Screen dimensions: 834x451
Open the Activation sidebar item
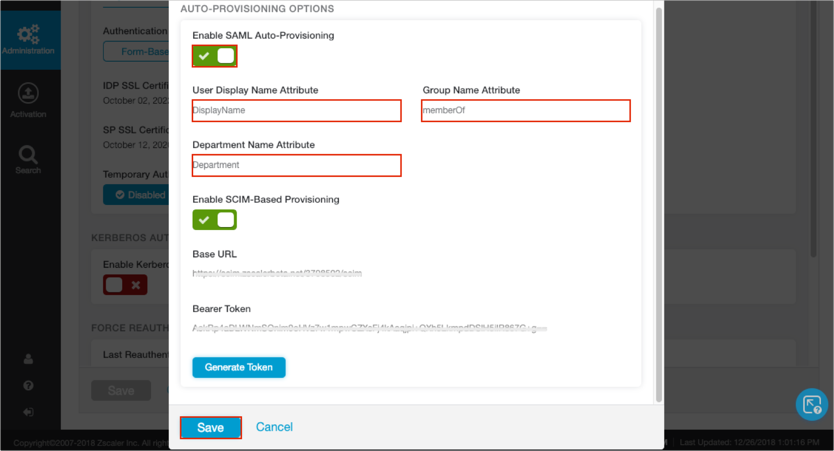(28, 100)
